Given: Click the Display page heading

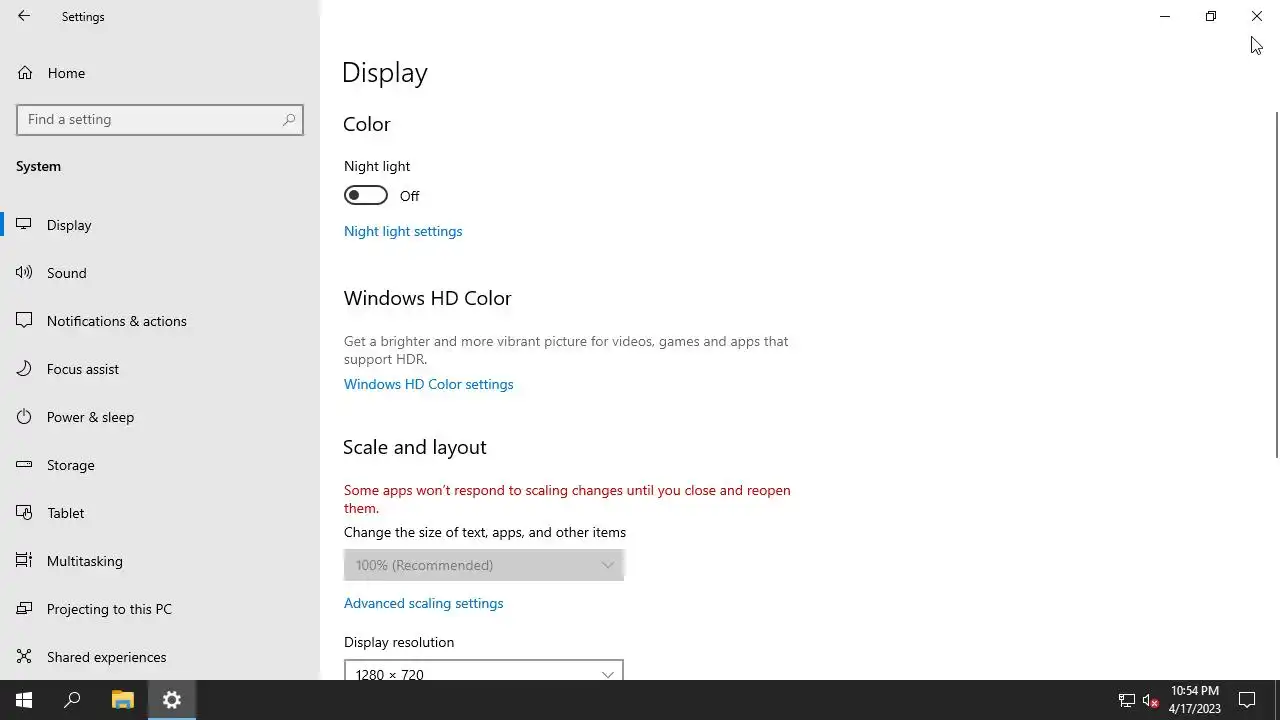Looking at the screenshot, I should pyautogui.click(x=385, y=73).
